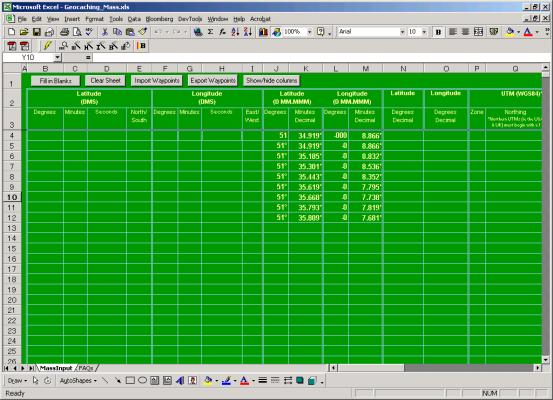This screenshot has height=400, width=553.
Task: Expand the font name dropdown
Action: pos(402,32)
